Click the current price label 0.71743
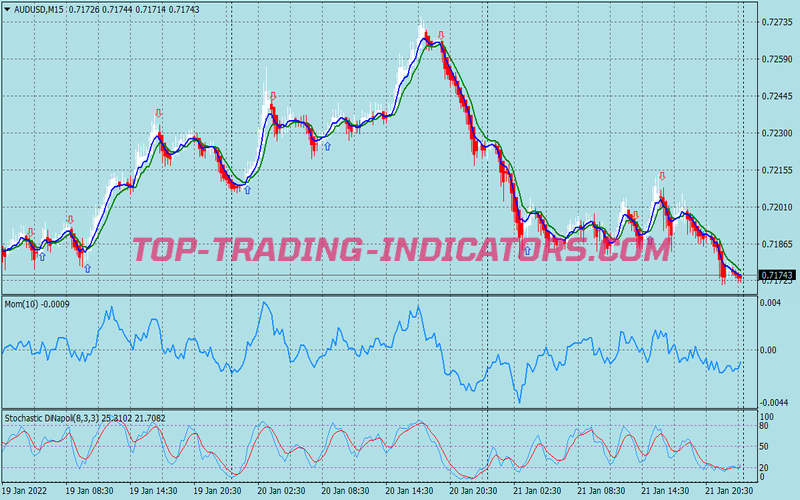800x500 pixels. tap(776, 275)
